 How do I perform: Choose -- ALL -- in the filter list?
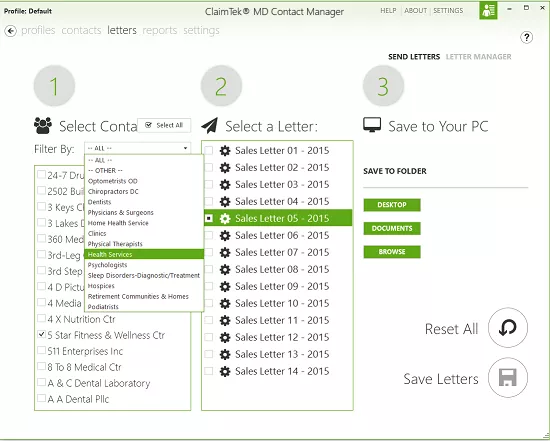[144, 160]
